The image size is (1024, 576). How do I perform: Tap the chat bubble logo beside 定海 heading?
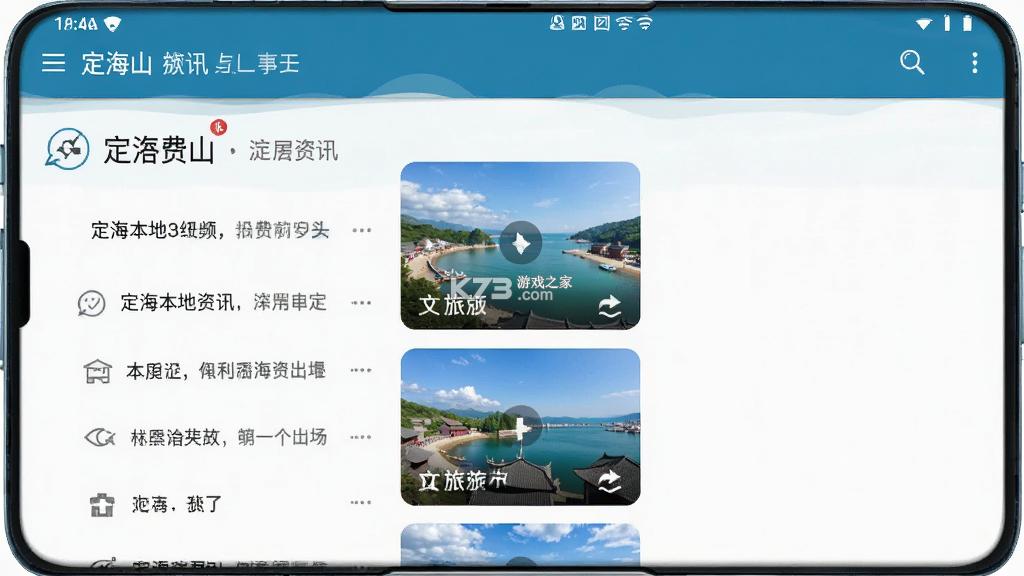(68, 149)
